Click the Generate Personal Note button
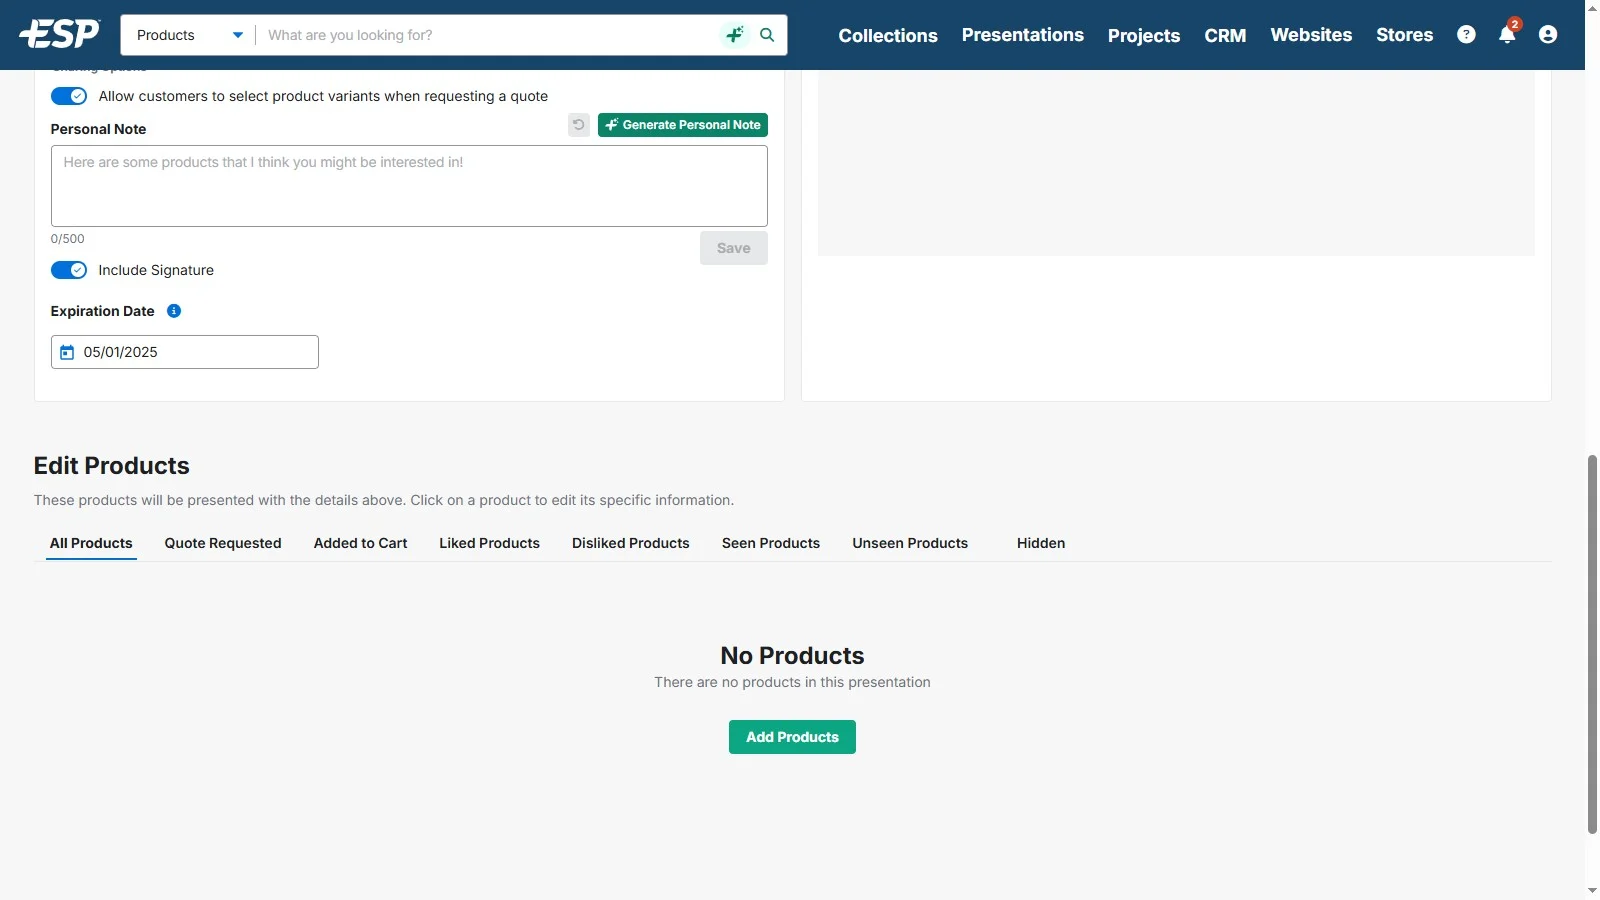 [683, 125]
